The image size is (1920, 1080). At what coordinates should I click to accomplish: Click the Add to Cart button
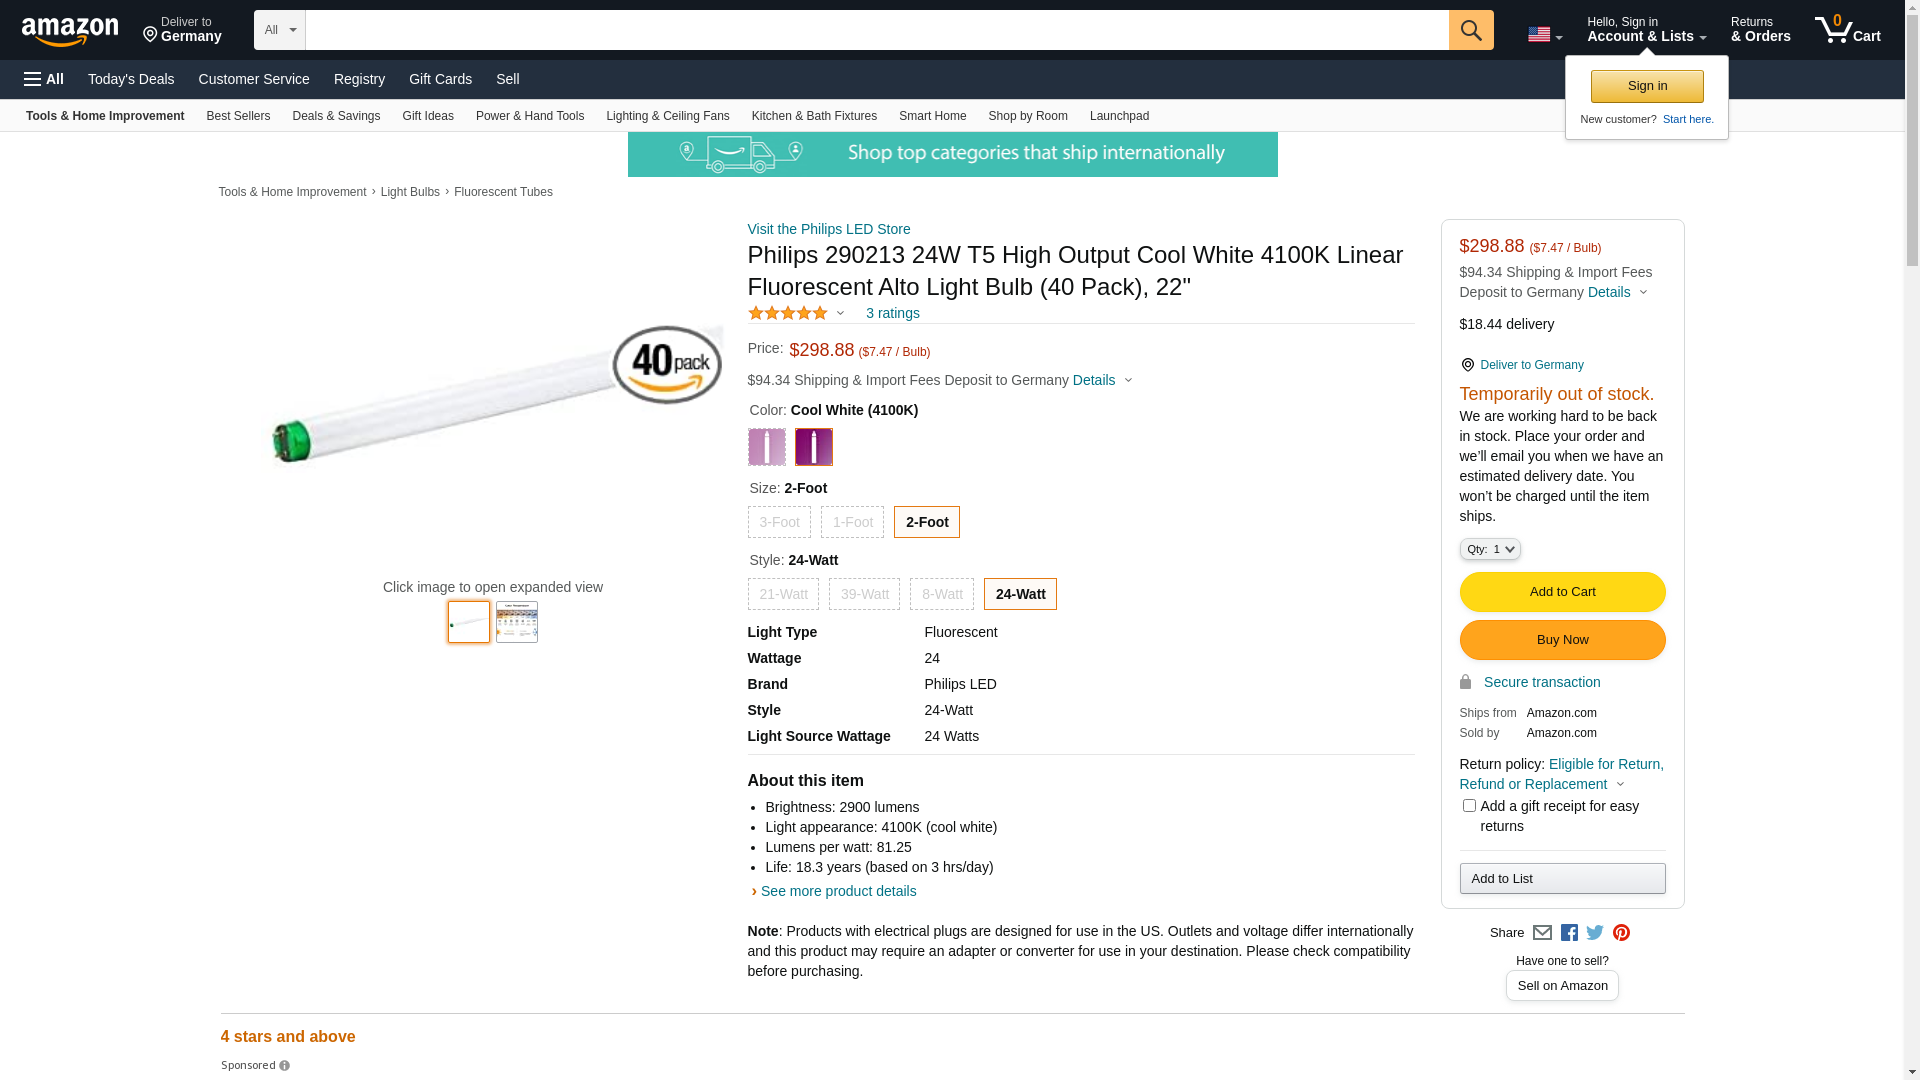(x=1562, y=592)
